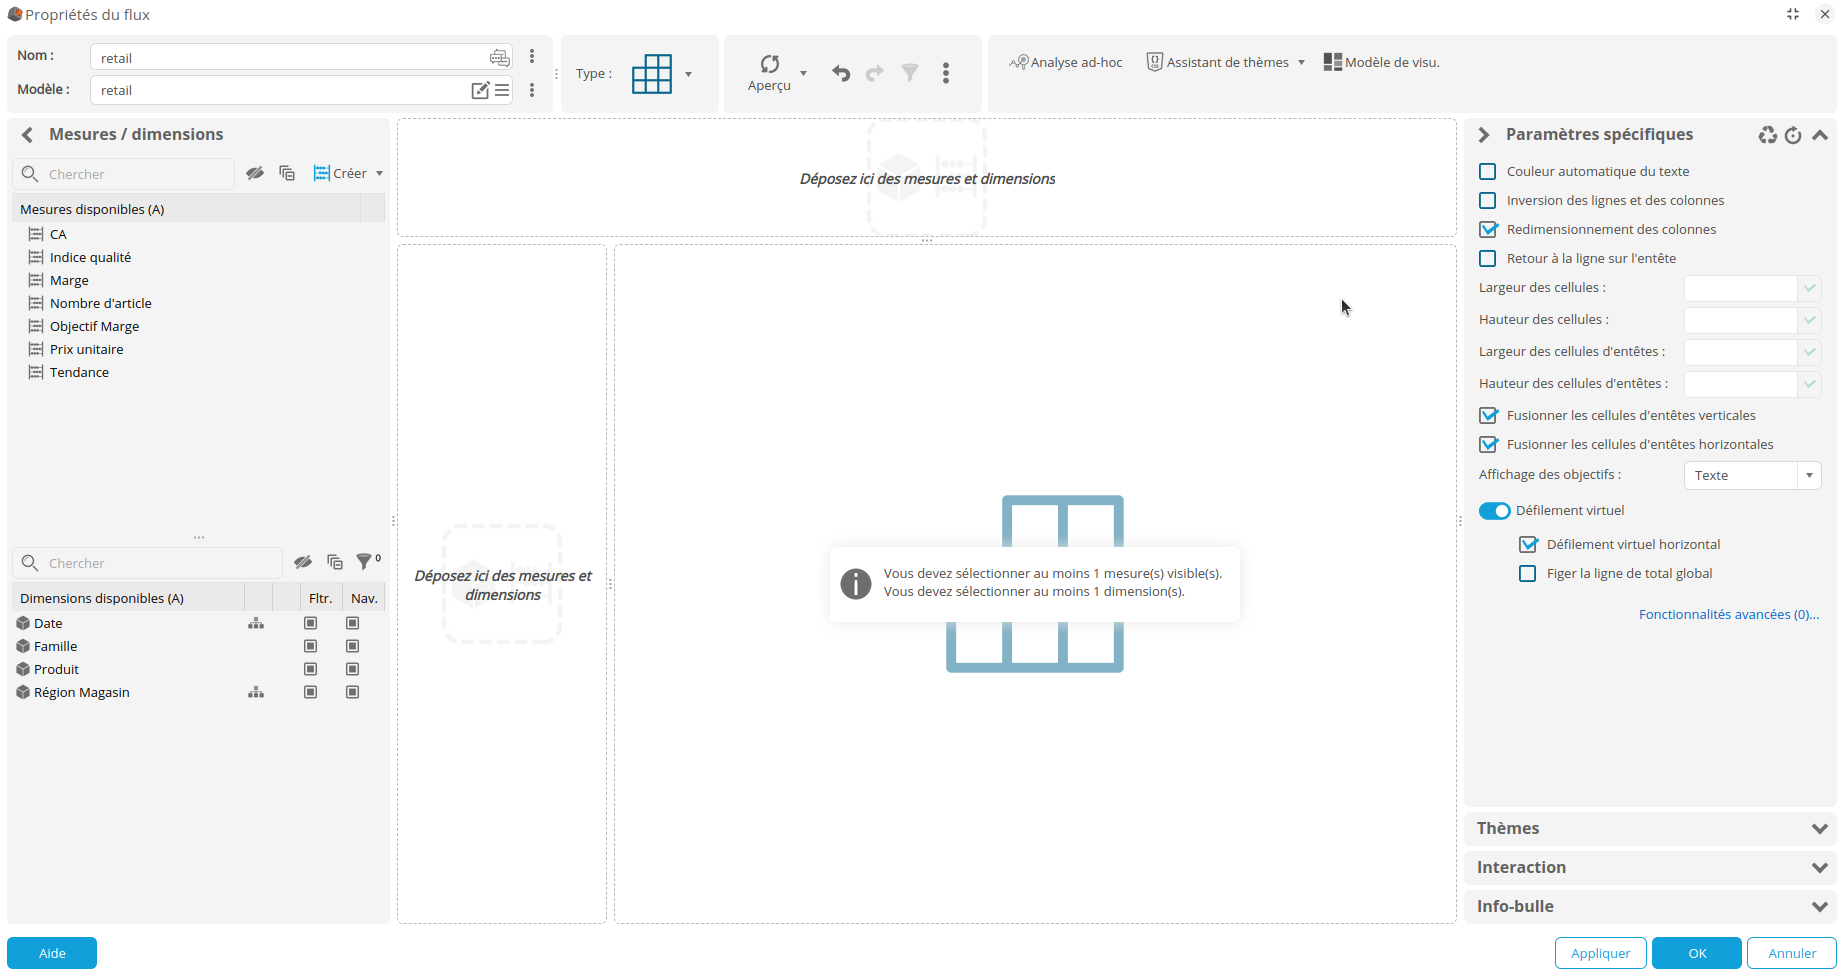Enable Inversion des lignes et des colonnes

point(1488,200)
